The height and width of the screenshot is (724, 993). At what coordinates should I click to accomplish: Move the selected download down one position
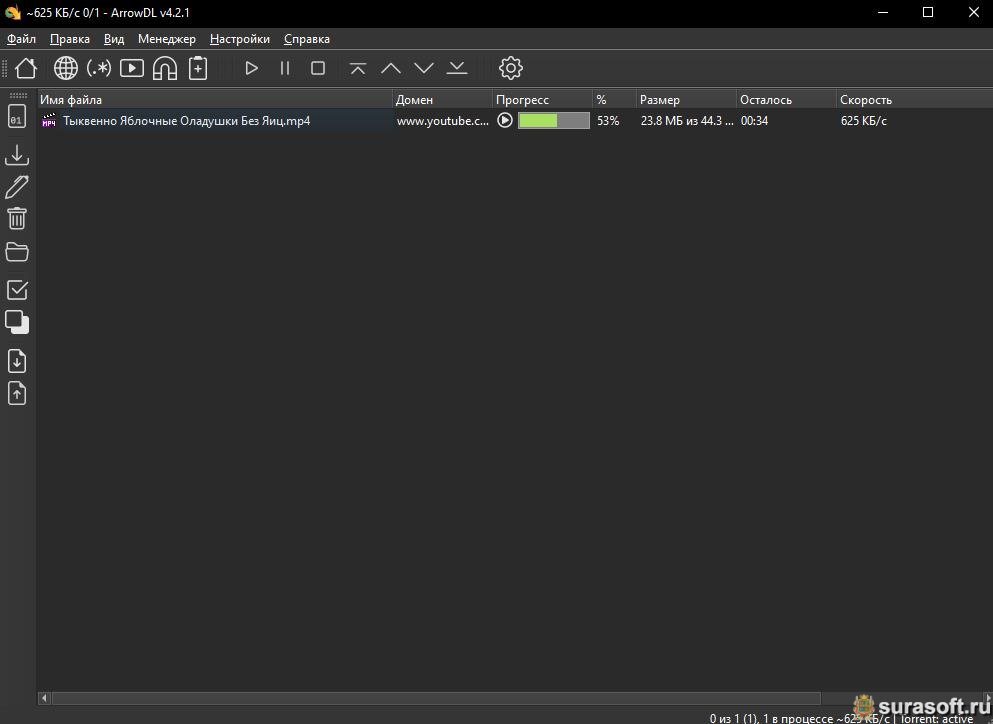pyautogui.click(x=424, y=68)
